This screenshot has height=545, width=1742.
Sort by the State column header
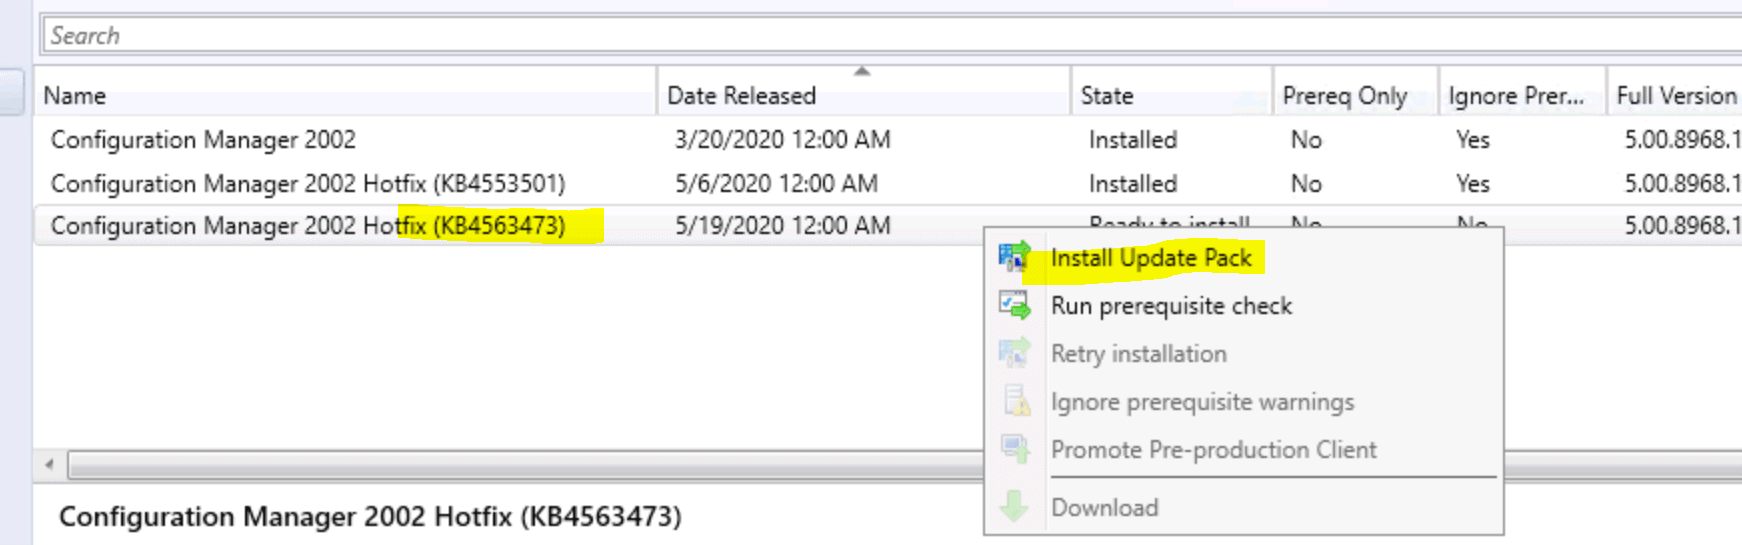tap(1172, 96)
